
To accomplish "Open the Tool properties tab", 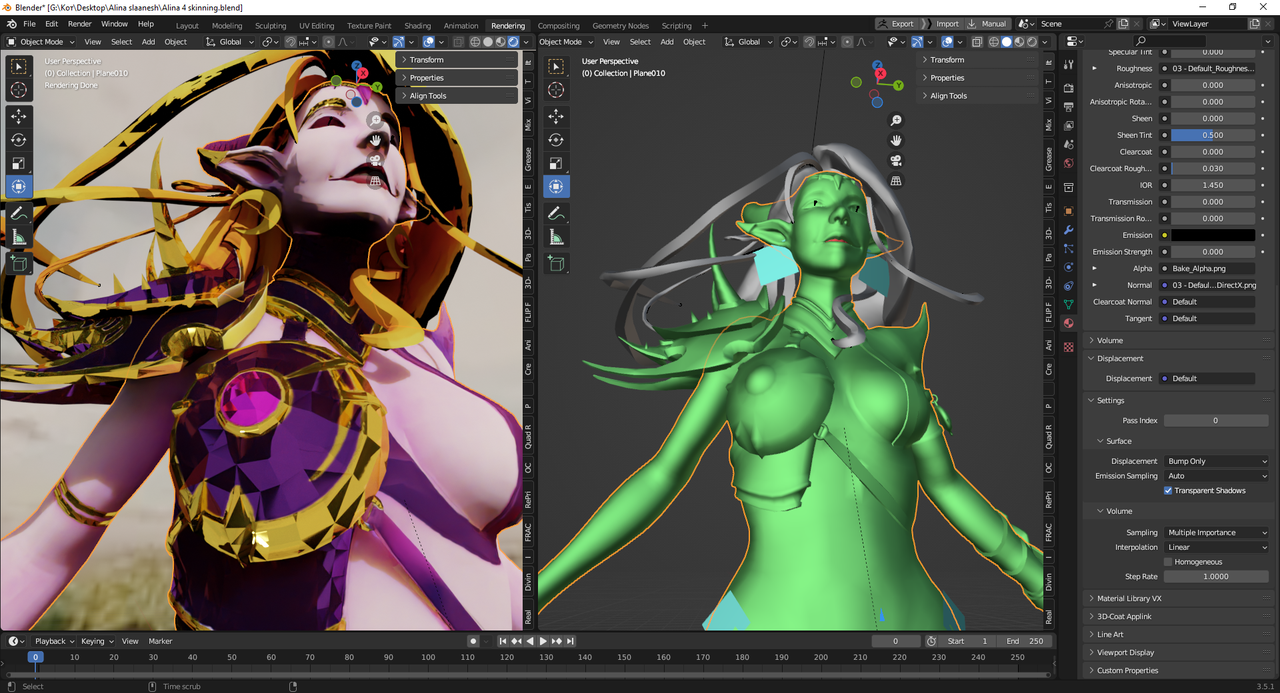I will coord(1069,66).
